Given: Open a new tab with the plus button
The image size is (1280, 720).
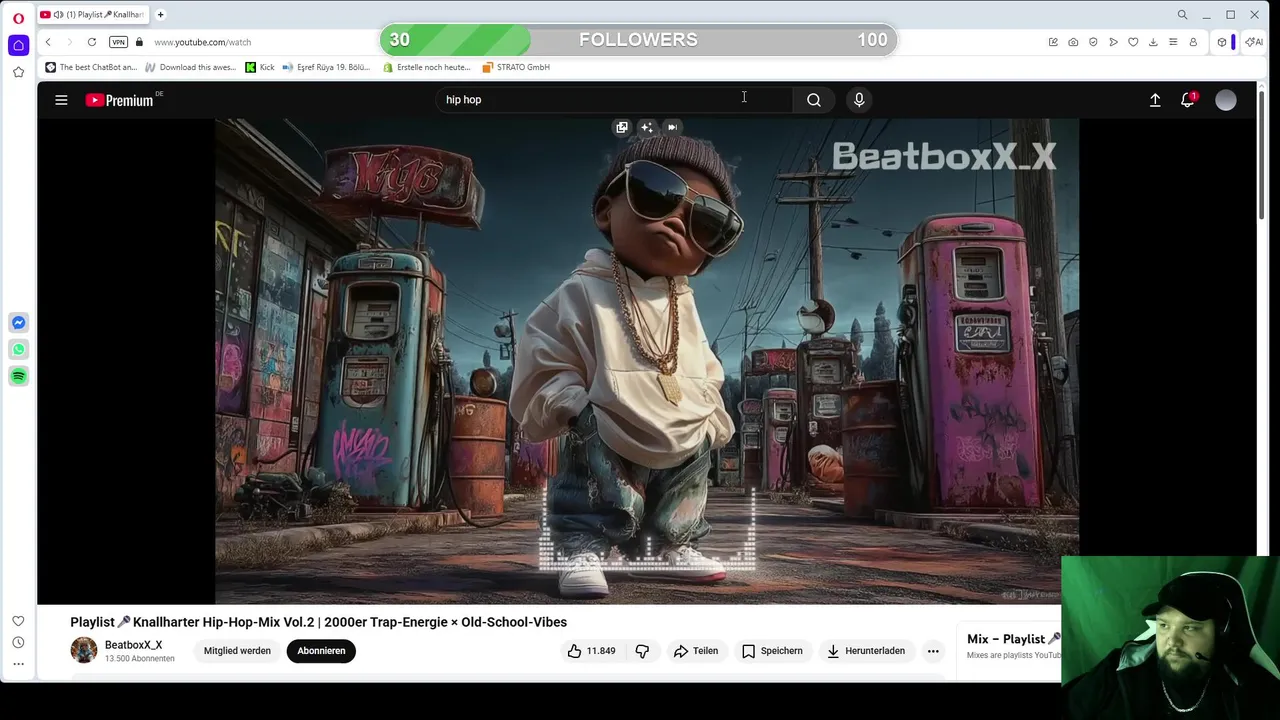Looking at the screenshot, I should tap(160, 15).
